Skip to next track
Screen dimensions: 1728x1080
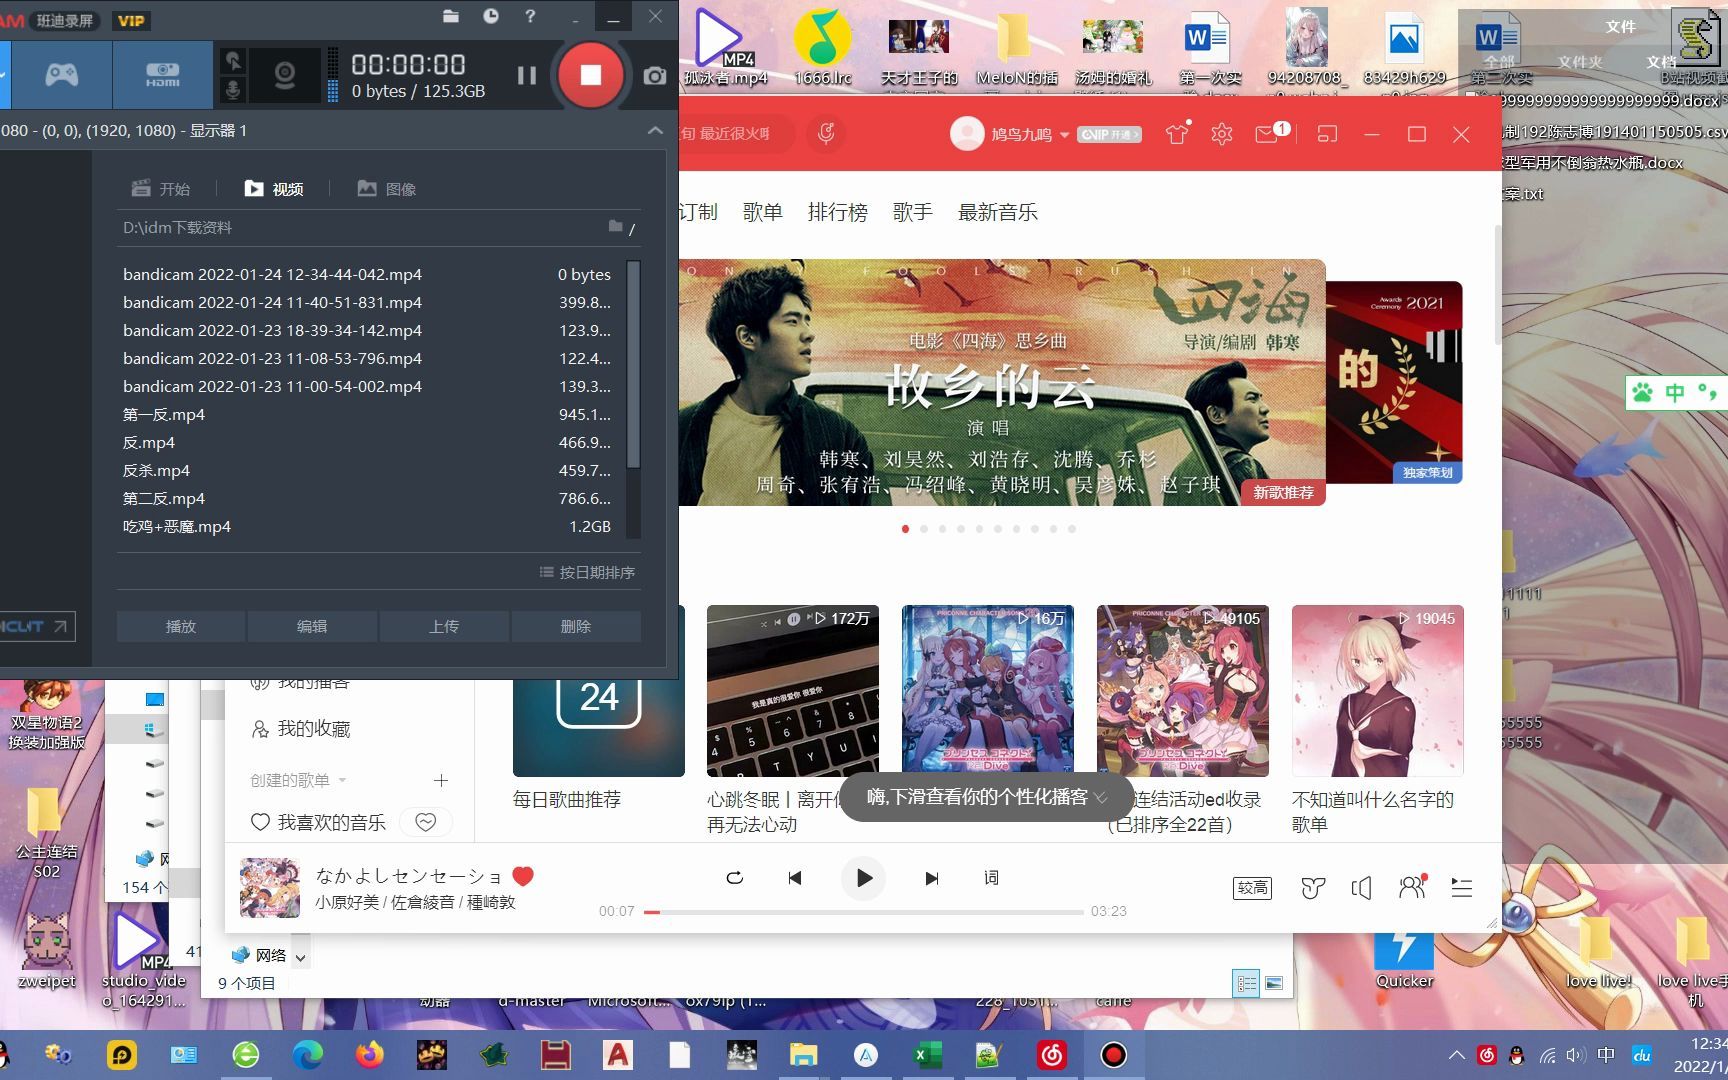931,878
